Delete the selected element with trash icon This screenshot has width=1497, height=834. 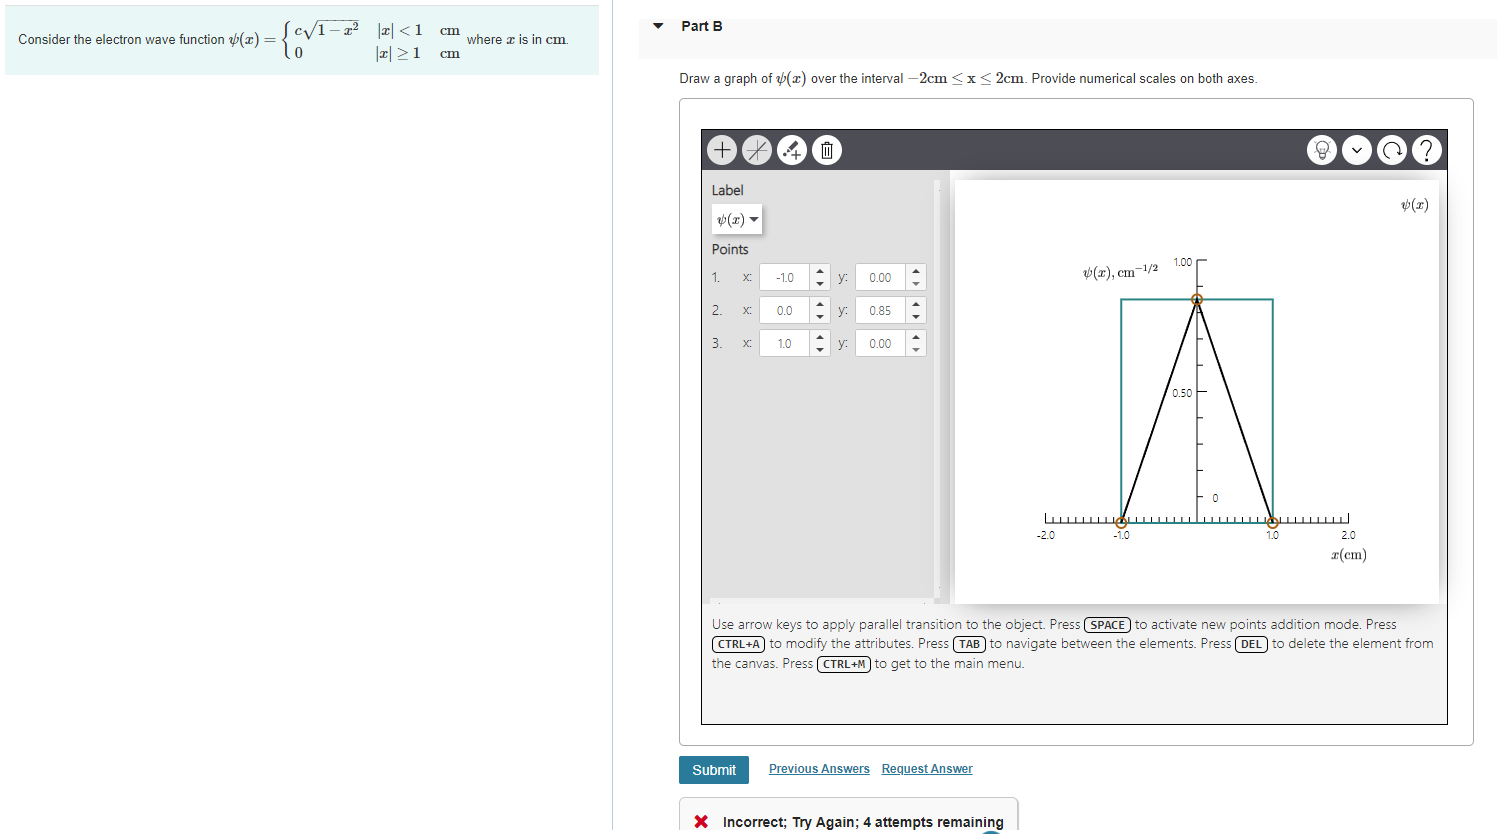tap(826, 149)
